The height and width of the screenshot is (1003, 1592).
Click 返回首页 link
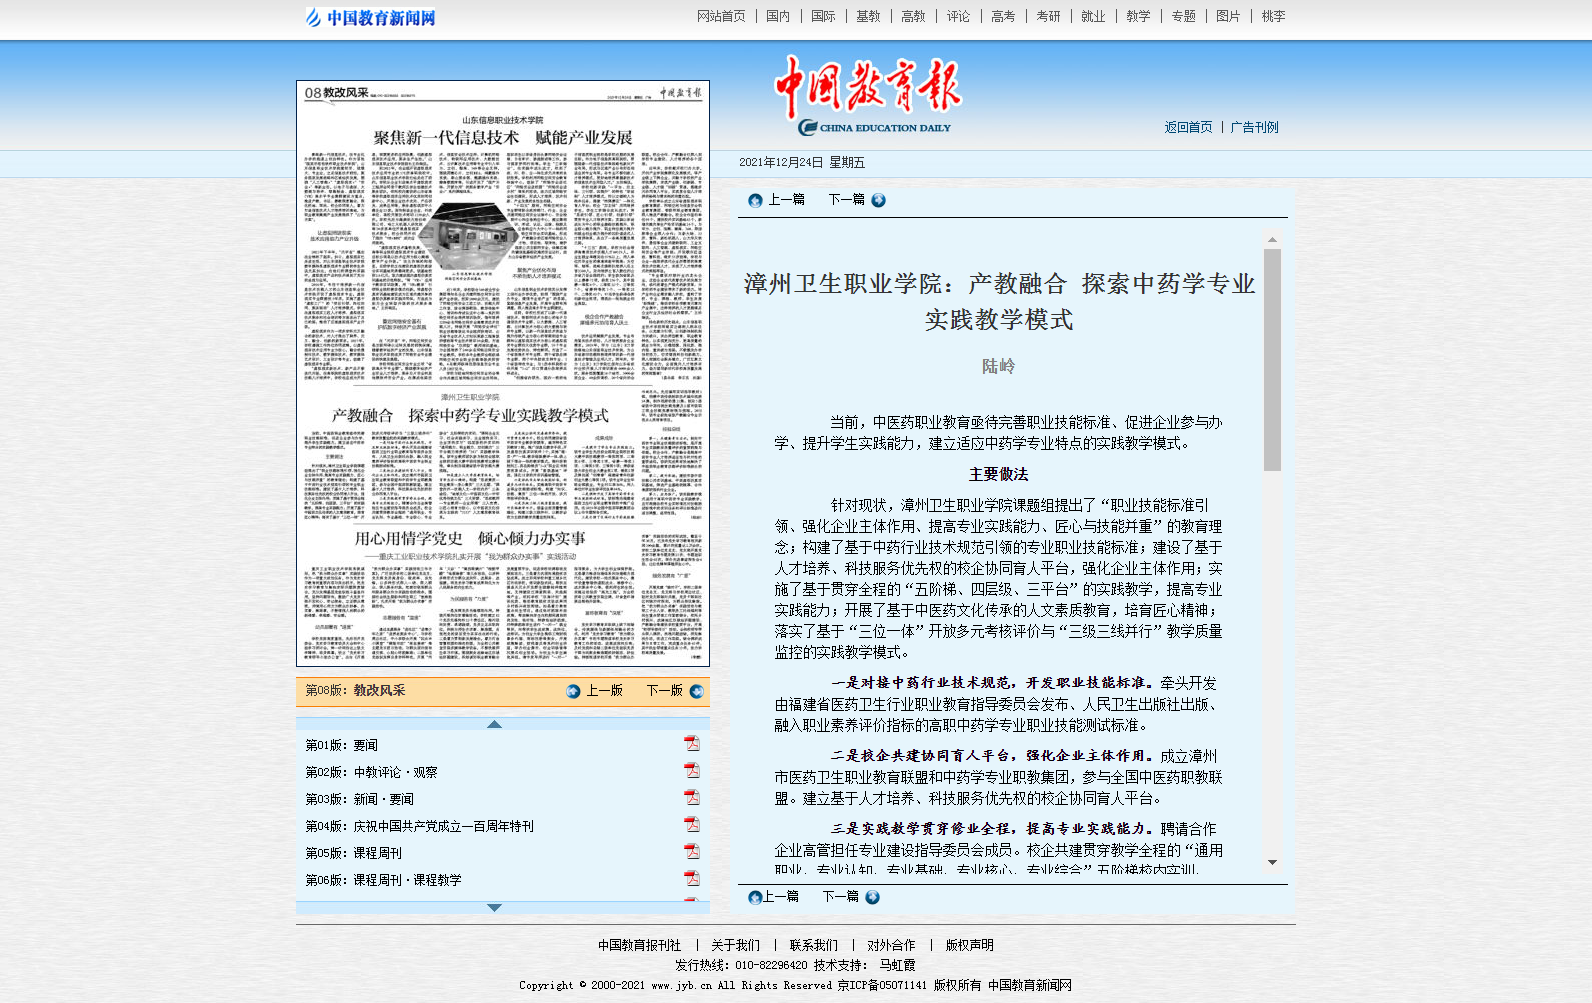coord(1188,127)
